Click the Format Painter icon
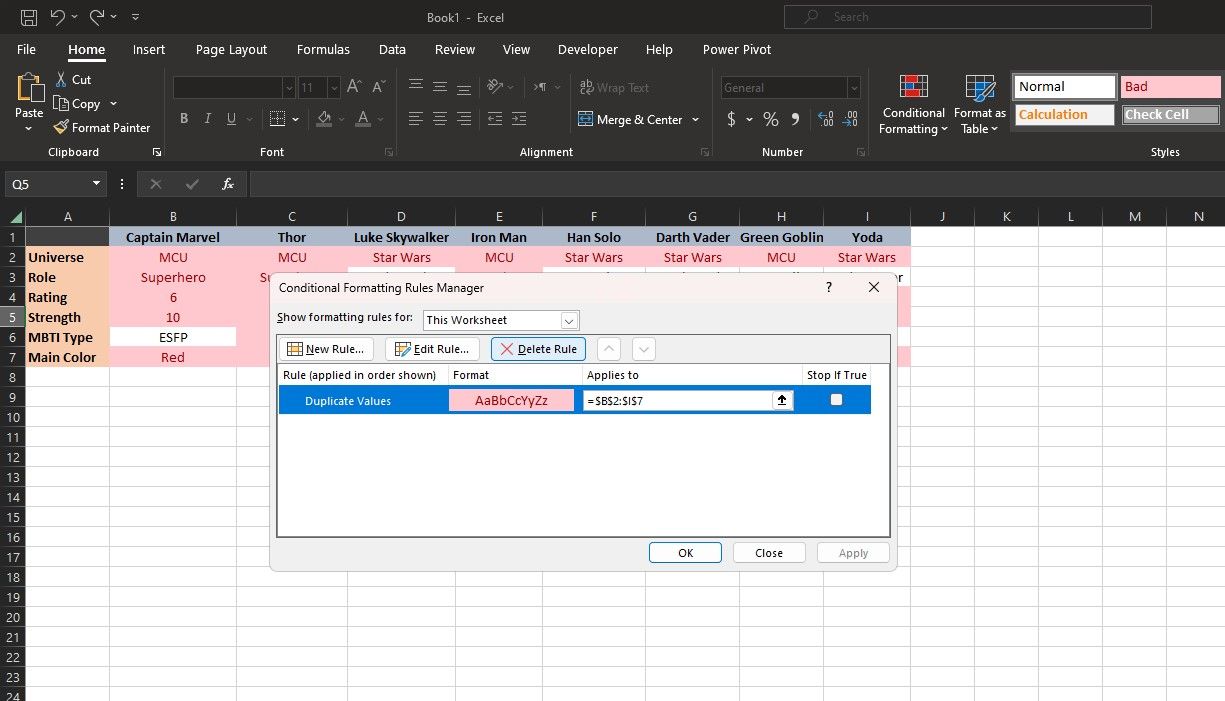Viewport: 1225px width, 701px height. click(x=60, y=127)
